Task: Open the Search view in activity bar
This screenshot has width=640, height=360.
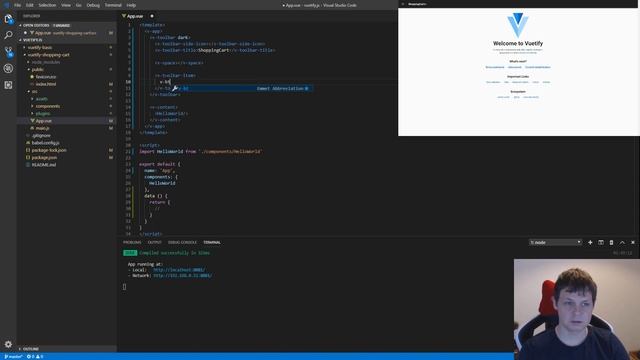Action: click(x=8, y=35)
